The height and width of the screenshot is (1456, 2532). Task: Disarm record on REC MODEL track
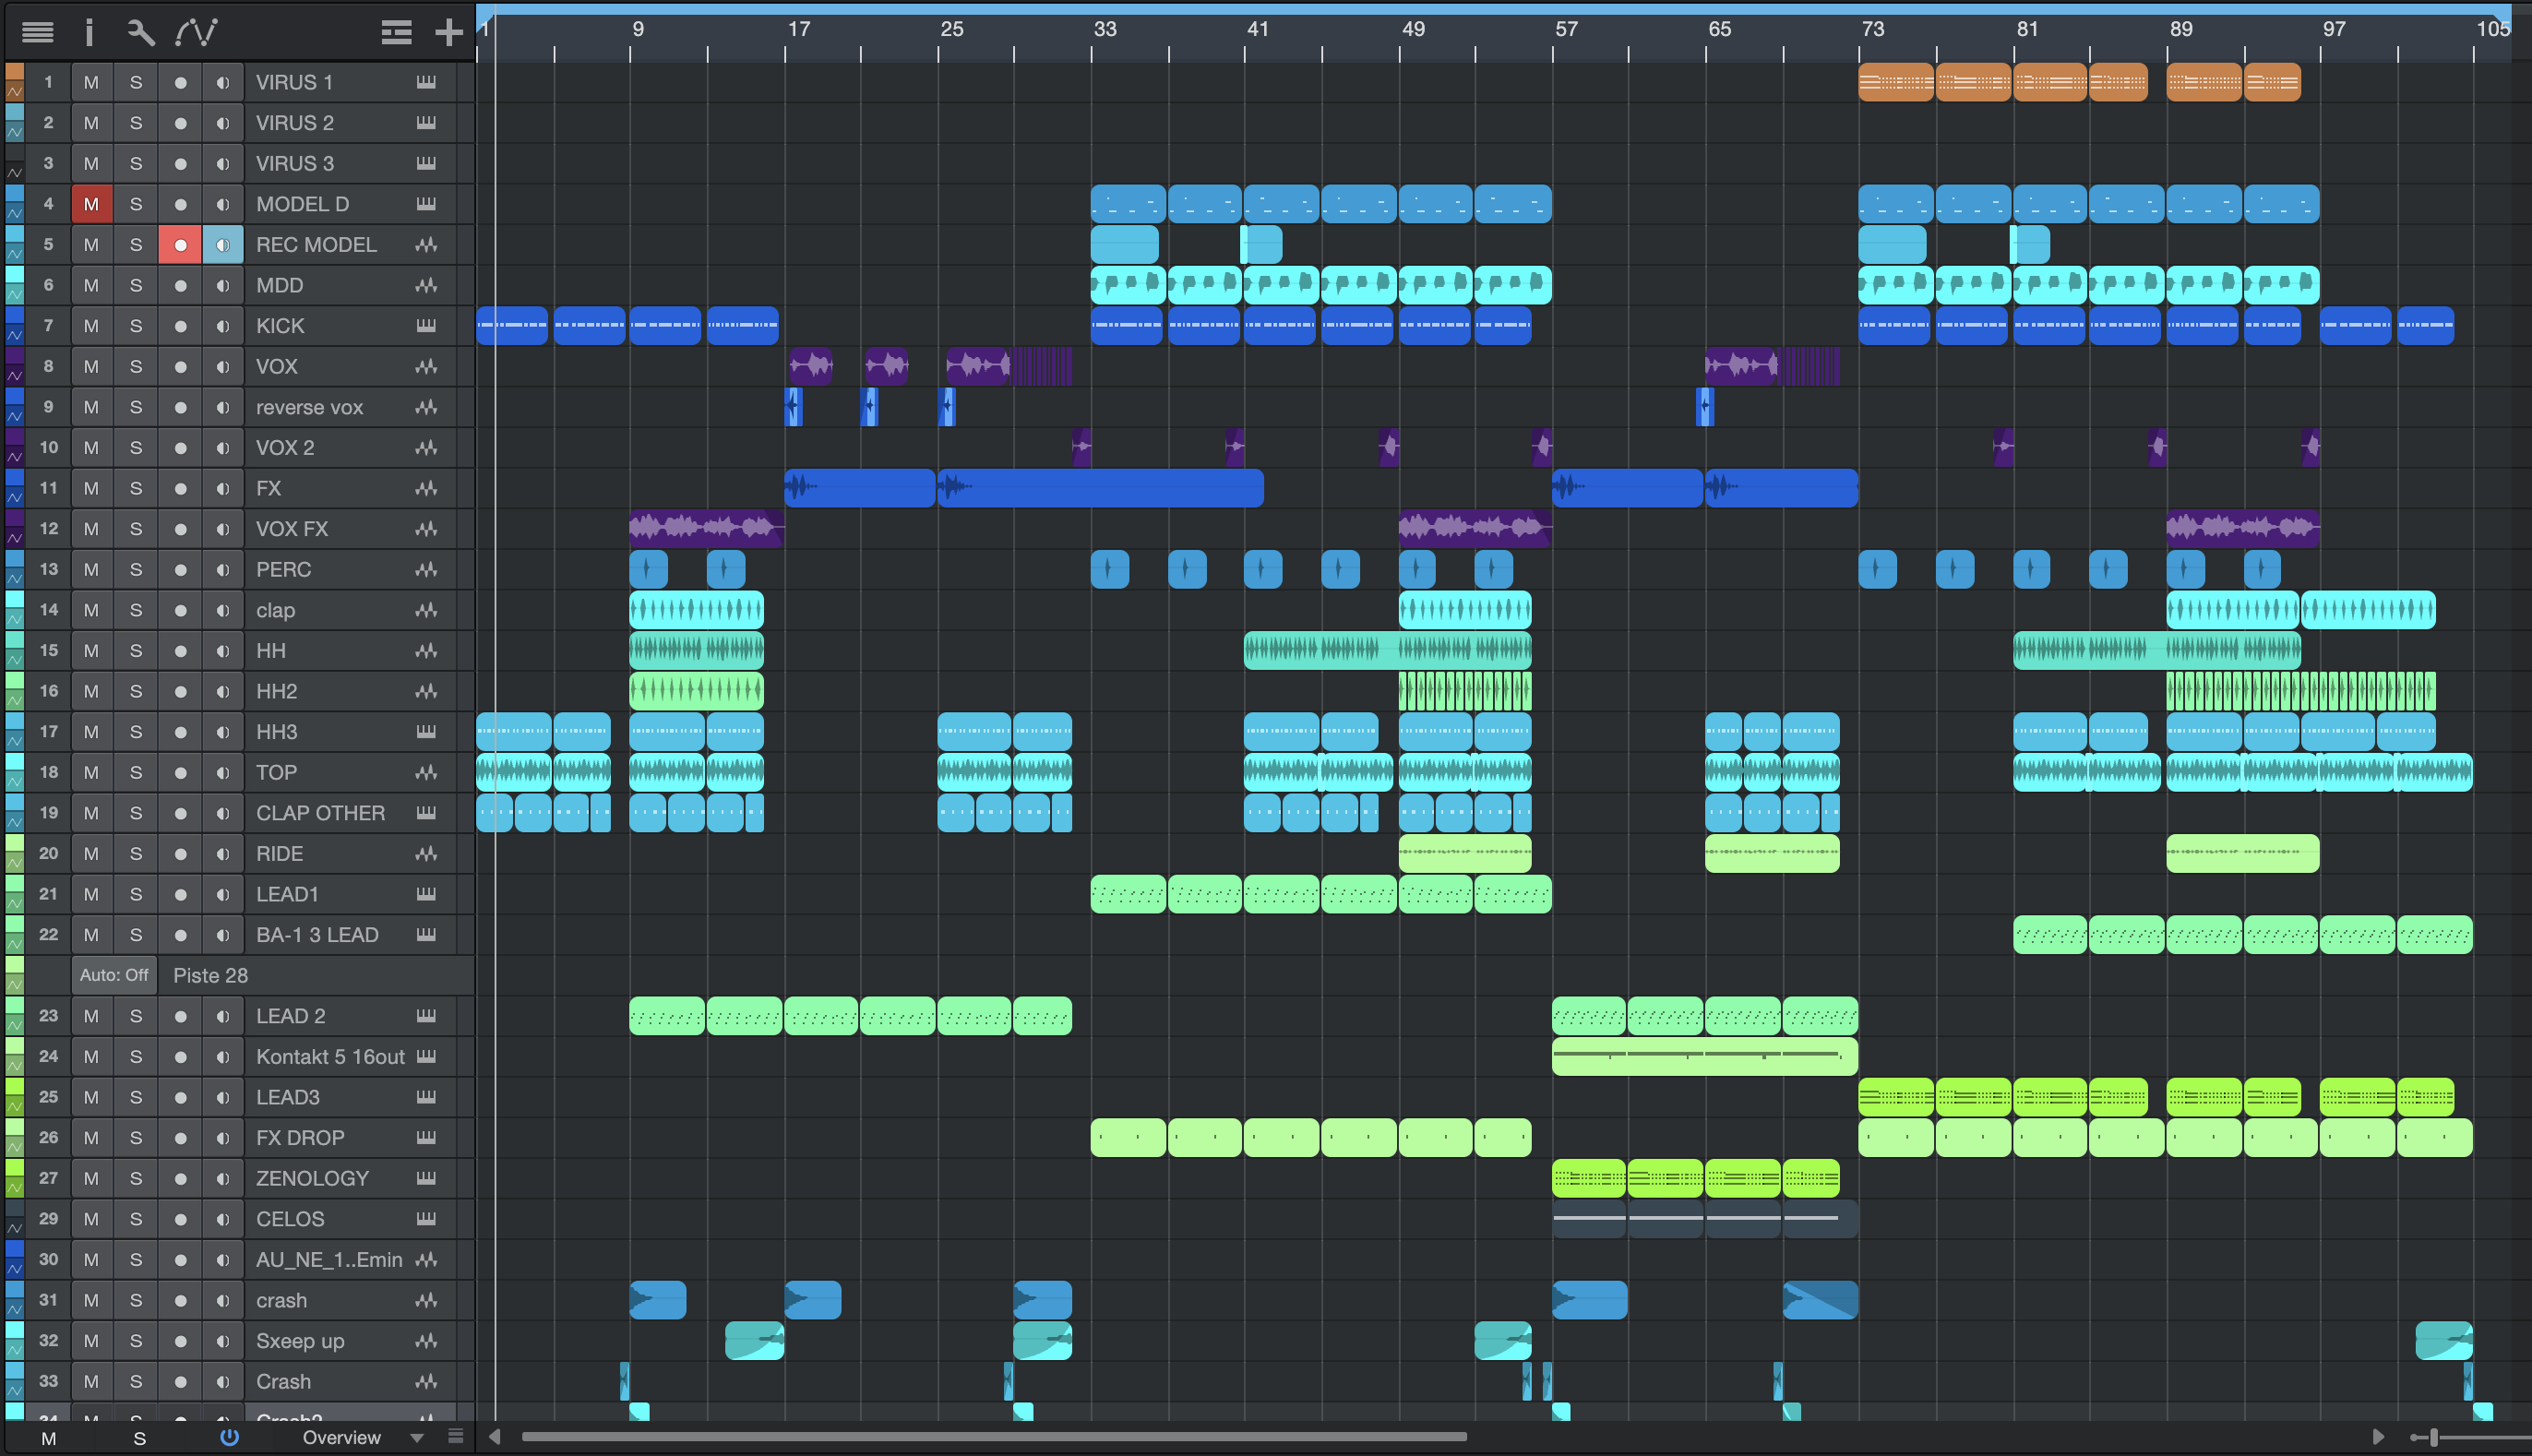pos(180,245)
